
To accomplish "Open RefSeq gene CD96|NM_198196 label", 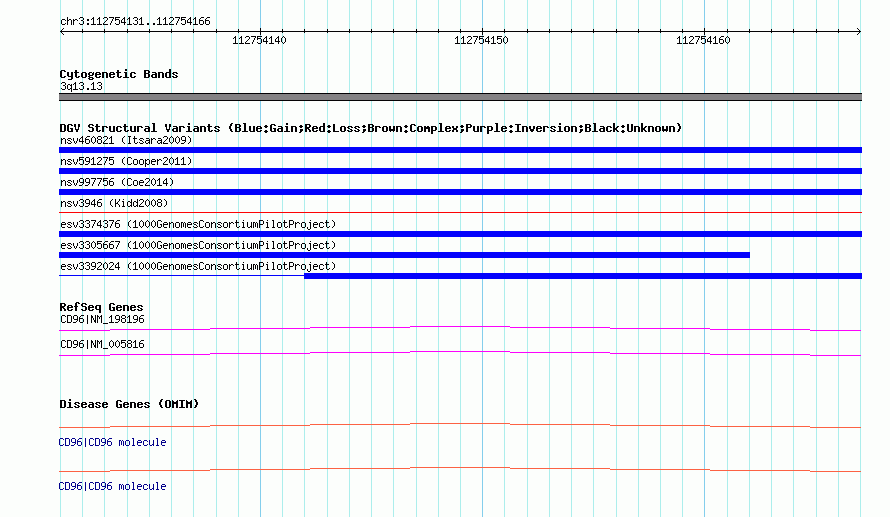I will click(x=102, y=320).
